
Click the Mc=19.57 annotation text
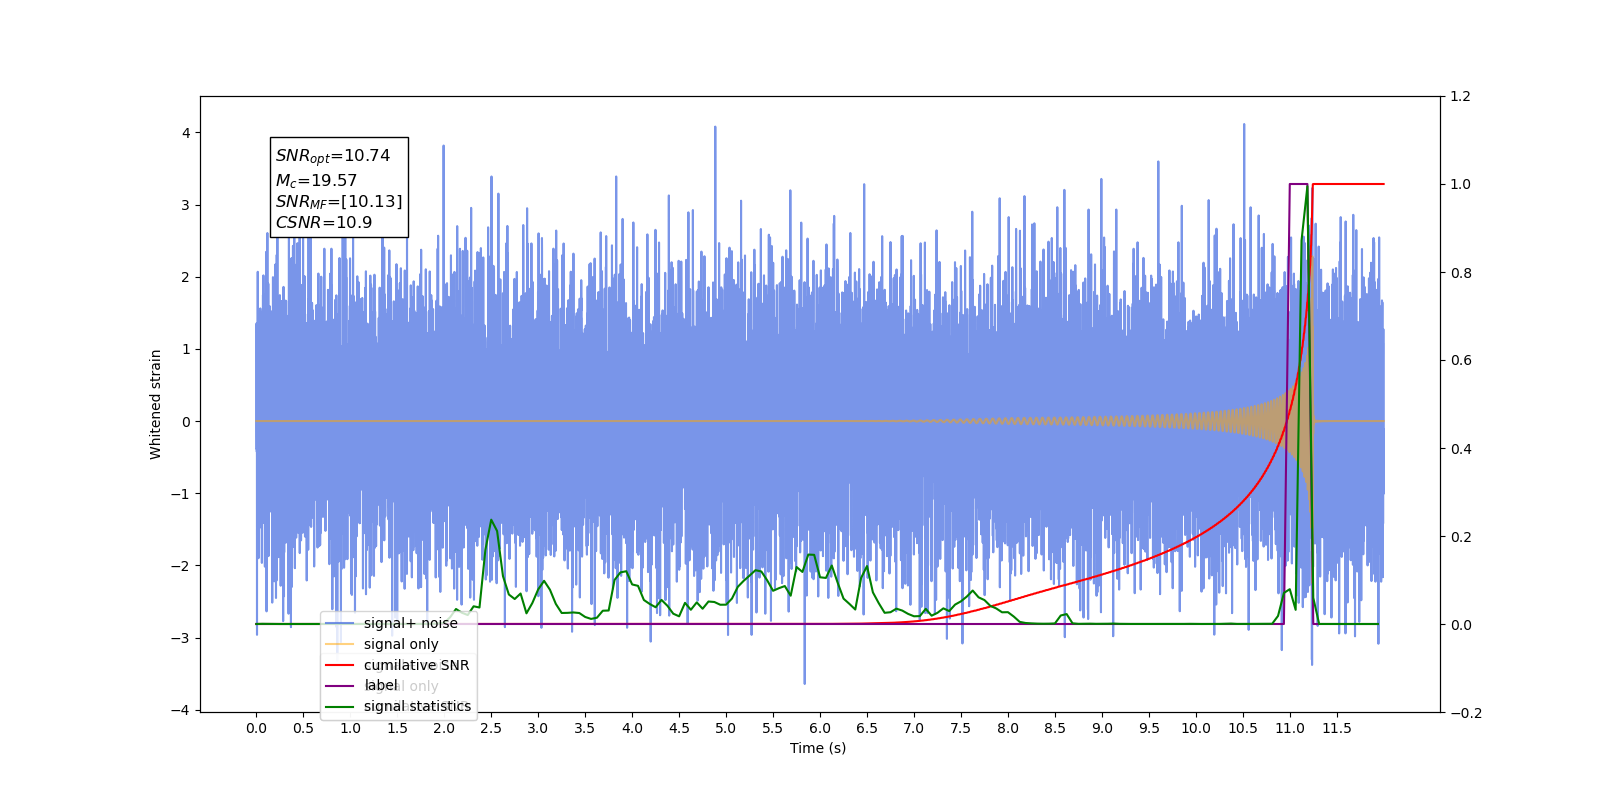coord(316,181)
